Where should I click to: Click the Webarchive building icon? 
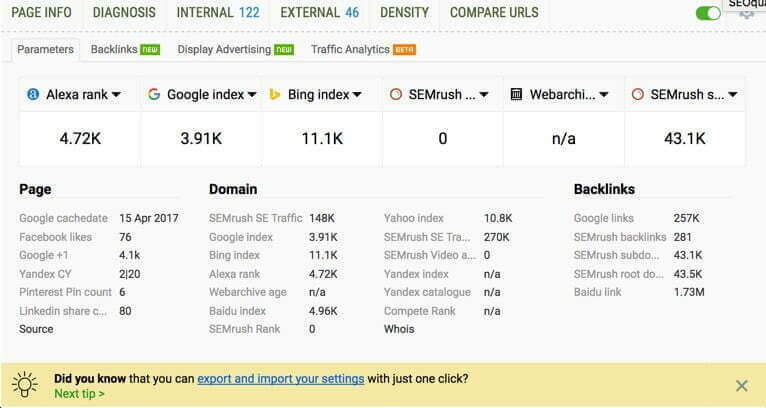(x=516, y=94)
